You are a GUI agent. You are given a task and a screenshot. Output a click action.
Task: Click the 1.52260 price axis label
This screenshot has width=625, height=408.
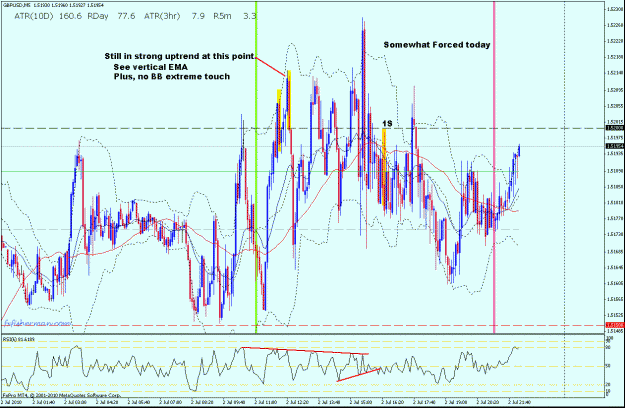[x=615, y=25]
